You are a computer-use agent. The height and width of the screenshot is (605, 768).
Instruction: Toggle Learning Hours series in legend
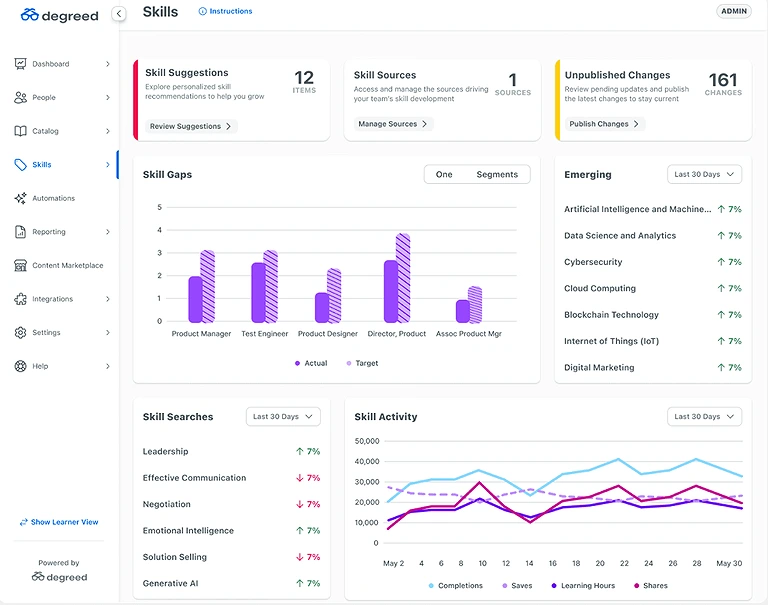click(583, 585)
